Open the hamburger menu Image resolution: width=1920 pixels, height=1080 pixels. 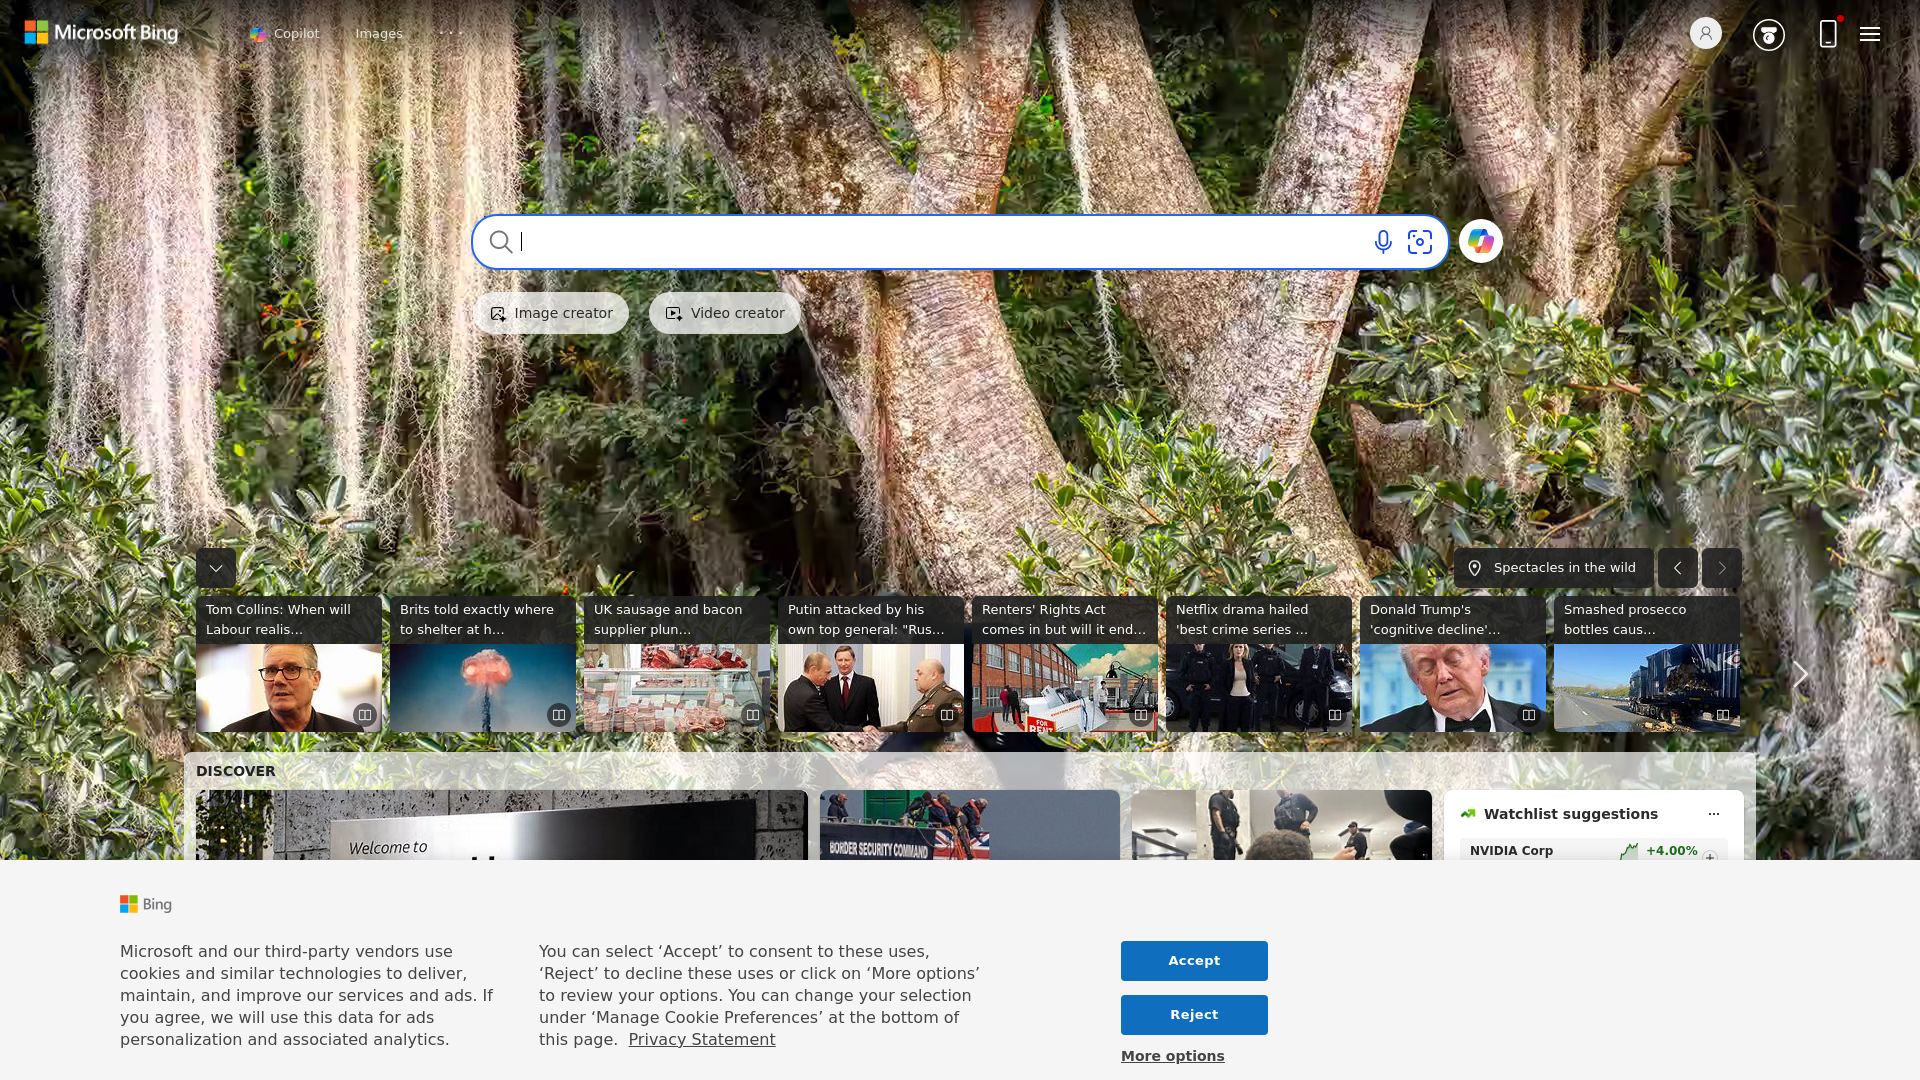[x=1869, y=33]
